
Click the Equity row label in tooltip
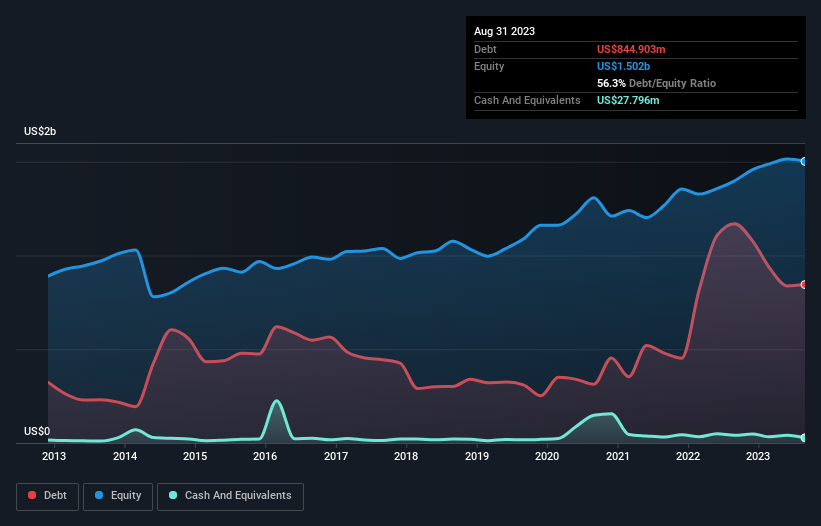point(489,66)
